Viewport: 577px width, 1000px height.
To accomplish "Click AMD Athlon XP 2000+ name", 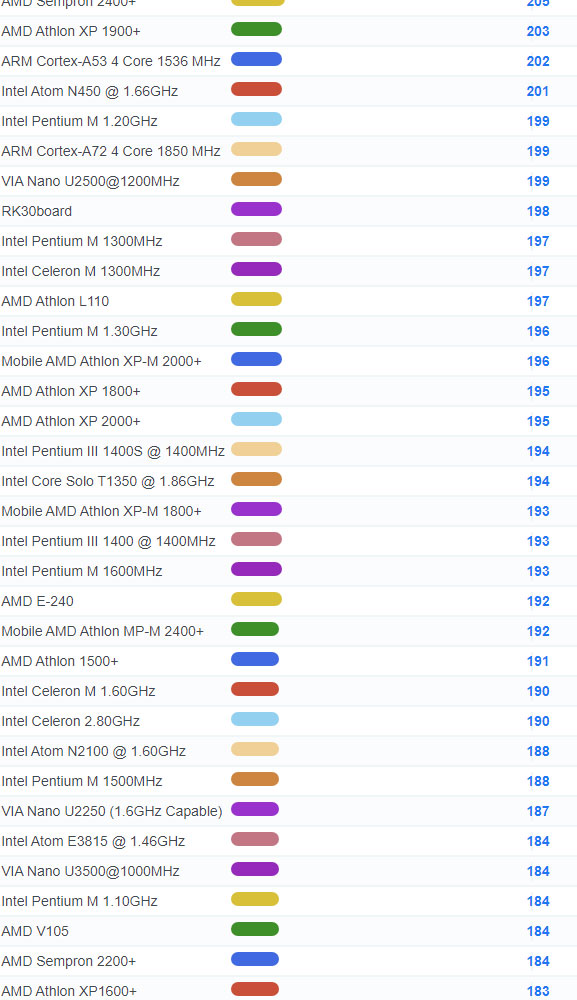I will [x=71, y=421].
